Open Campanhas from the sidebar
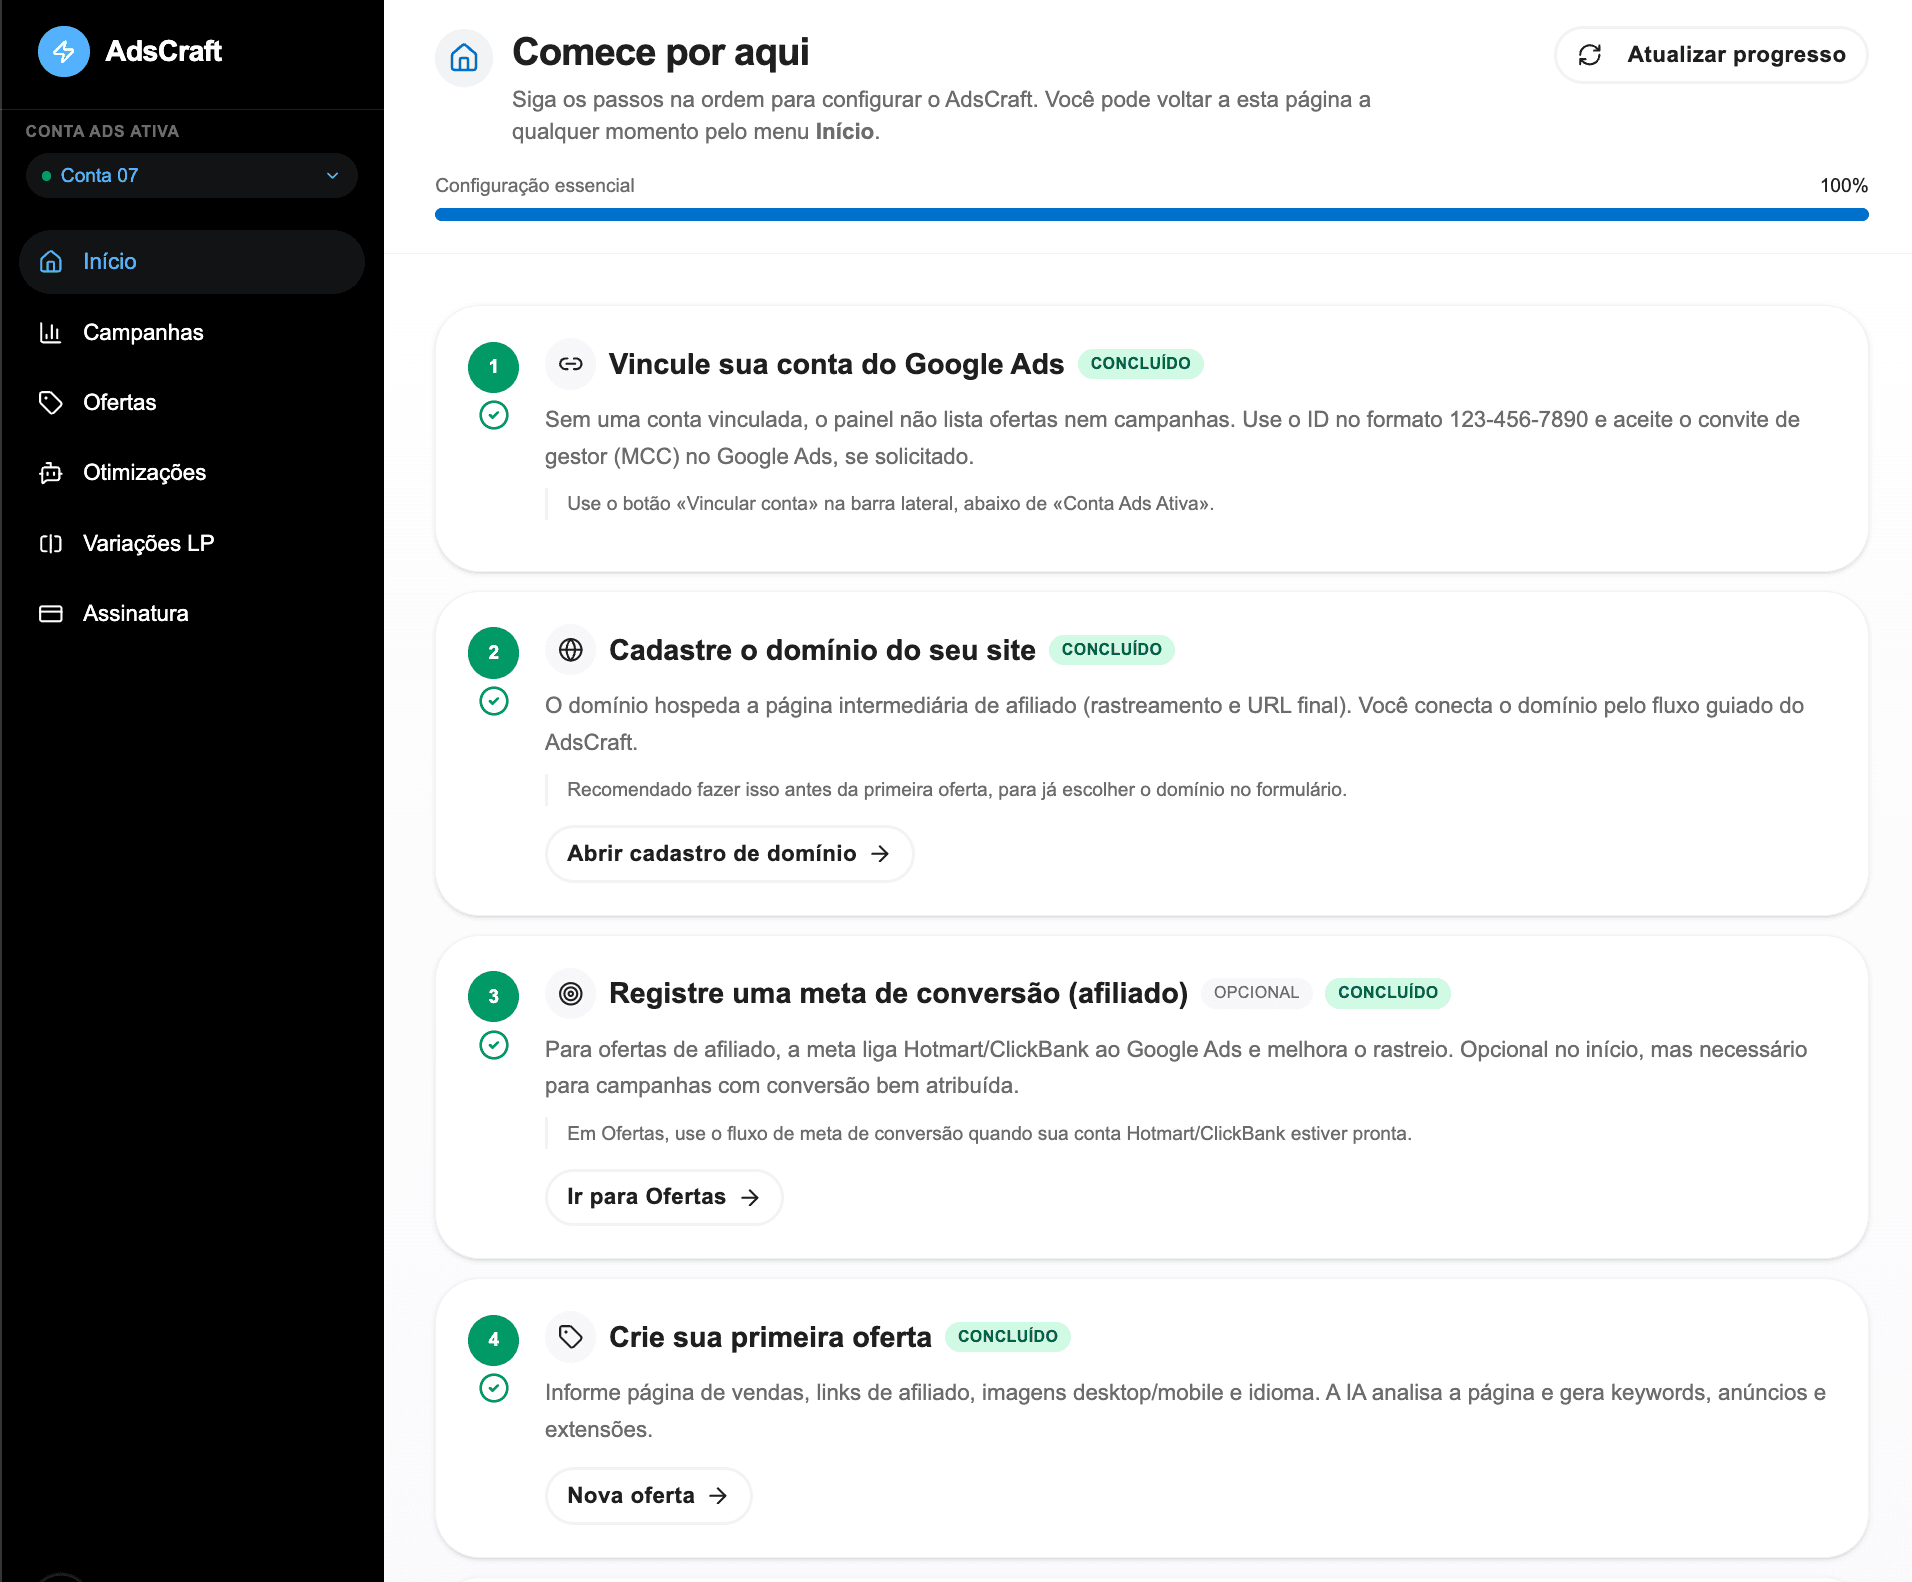 (x=143, y=332)
